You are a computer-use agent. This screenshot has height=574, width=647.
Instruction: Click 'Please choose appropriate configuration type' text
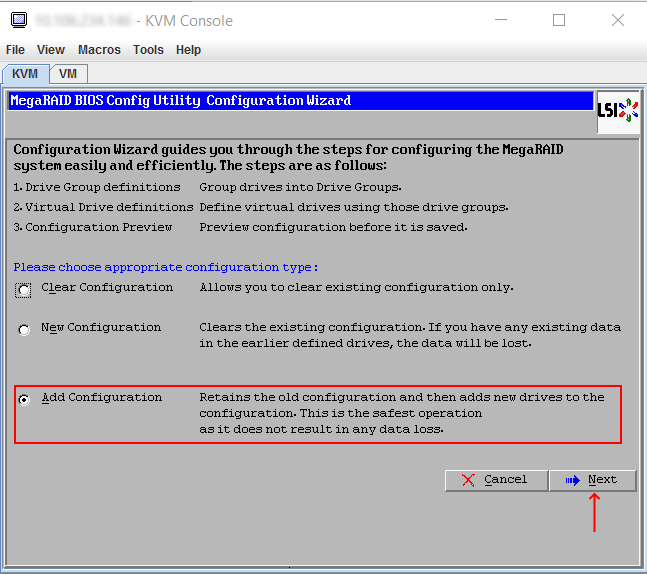[x=165, y=267]
